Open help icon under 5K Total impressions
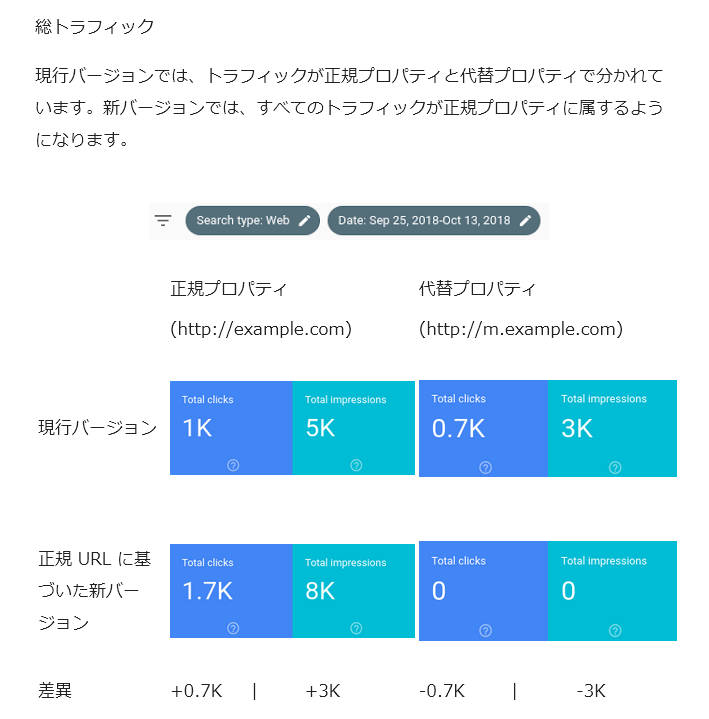This screenshot has height=719, width=709. click(356, 465)
